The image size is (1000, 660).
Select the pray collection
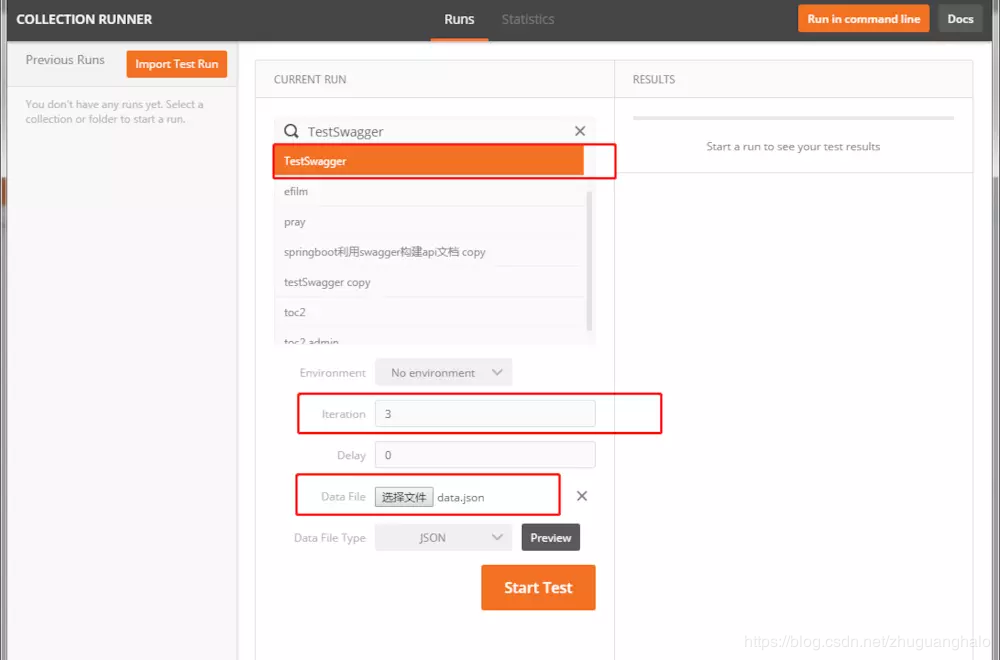click(x=430, y=222)
